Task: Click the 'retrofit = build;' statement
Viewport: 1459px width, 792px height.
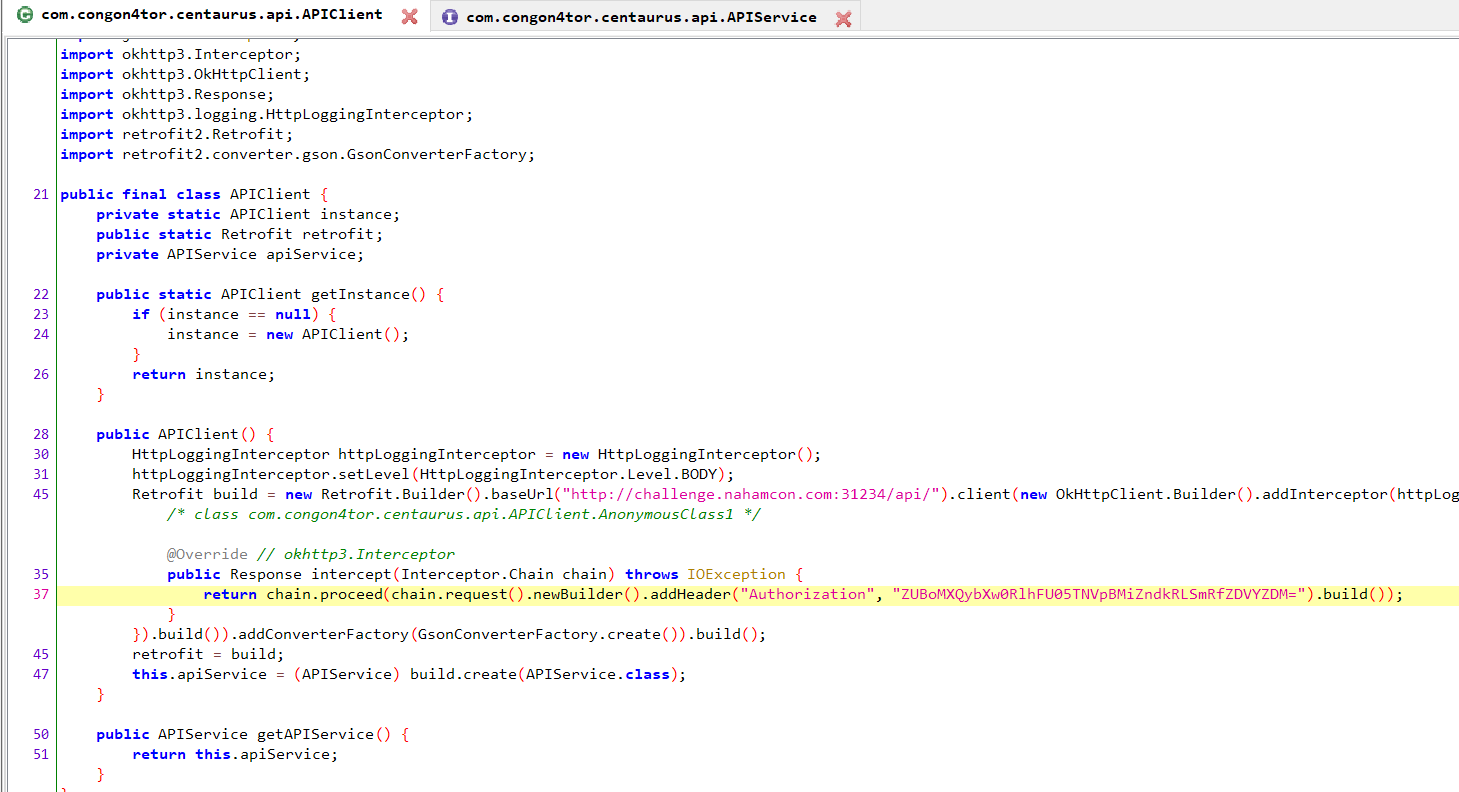Action: (x=208, y=654)
